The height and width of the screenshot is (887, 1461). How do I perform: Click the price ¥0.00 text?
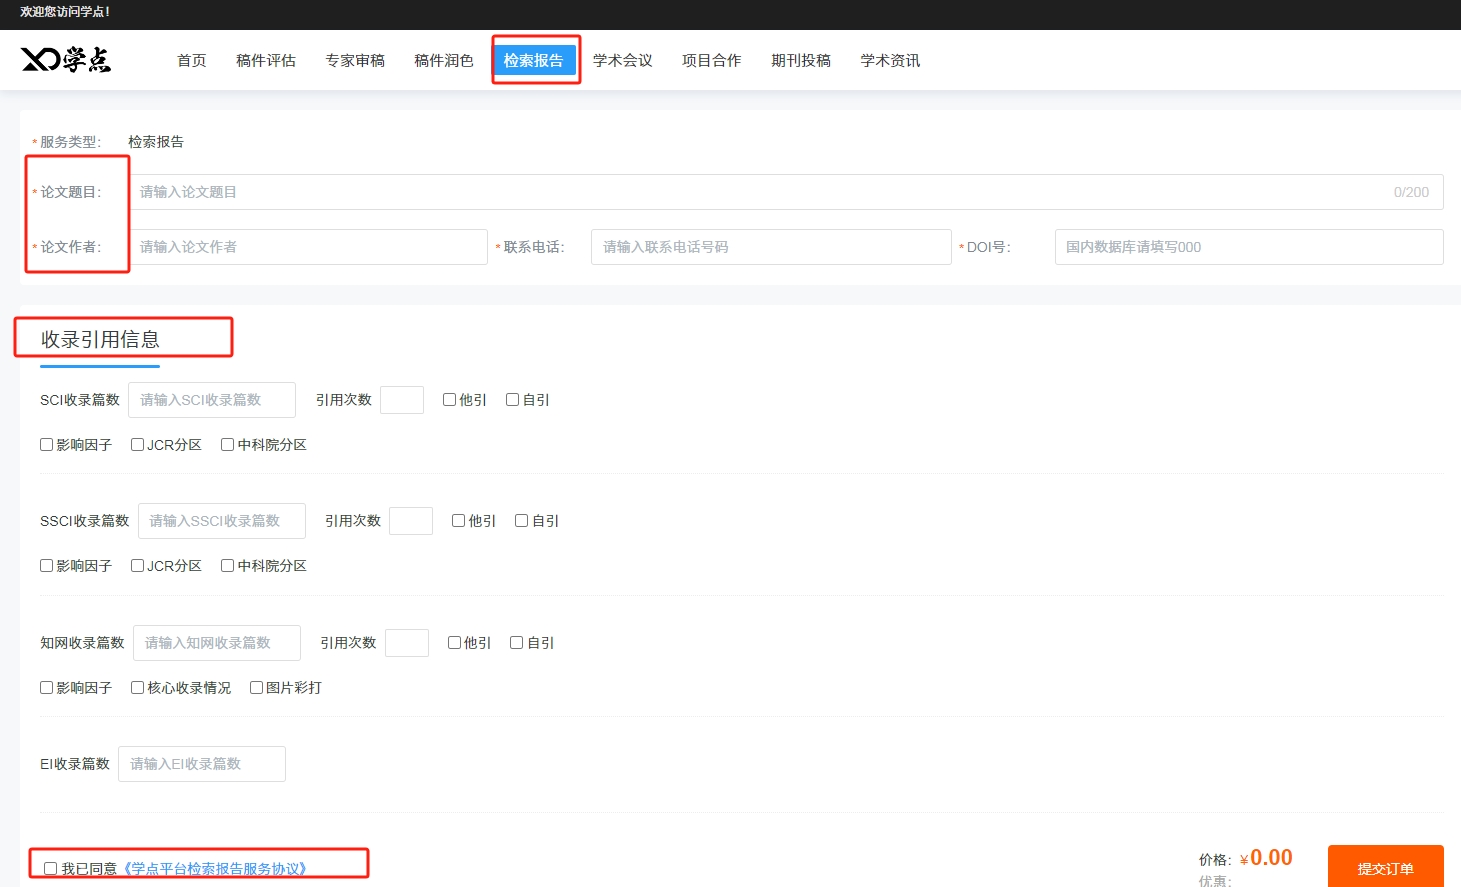tap(1266, 858)
